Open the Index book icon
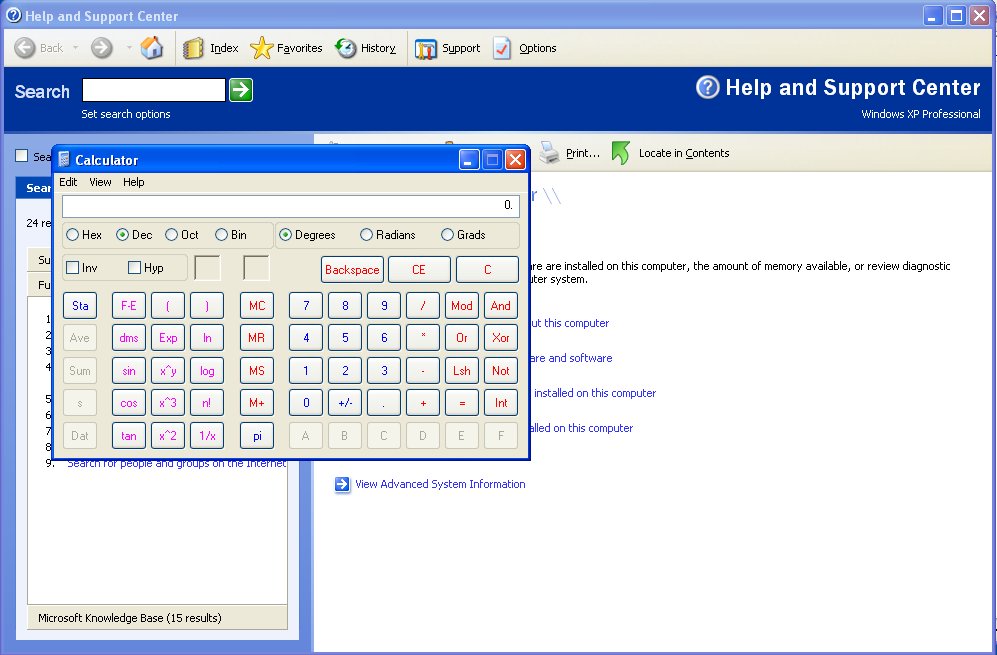Viewport: 997px width, 655px height. [x=193, y=48]
